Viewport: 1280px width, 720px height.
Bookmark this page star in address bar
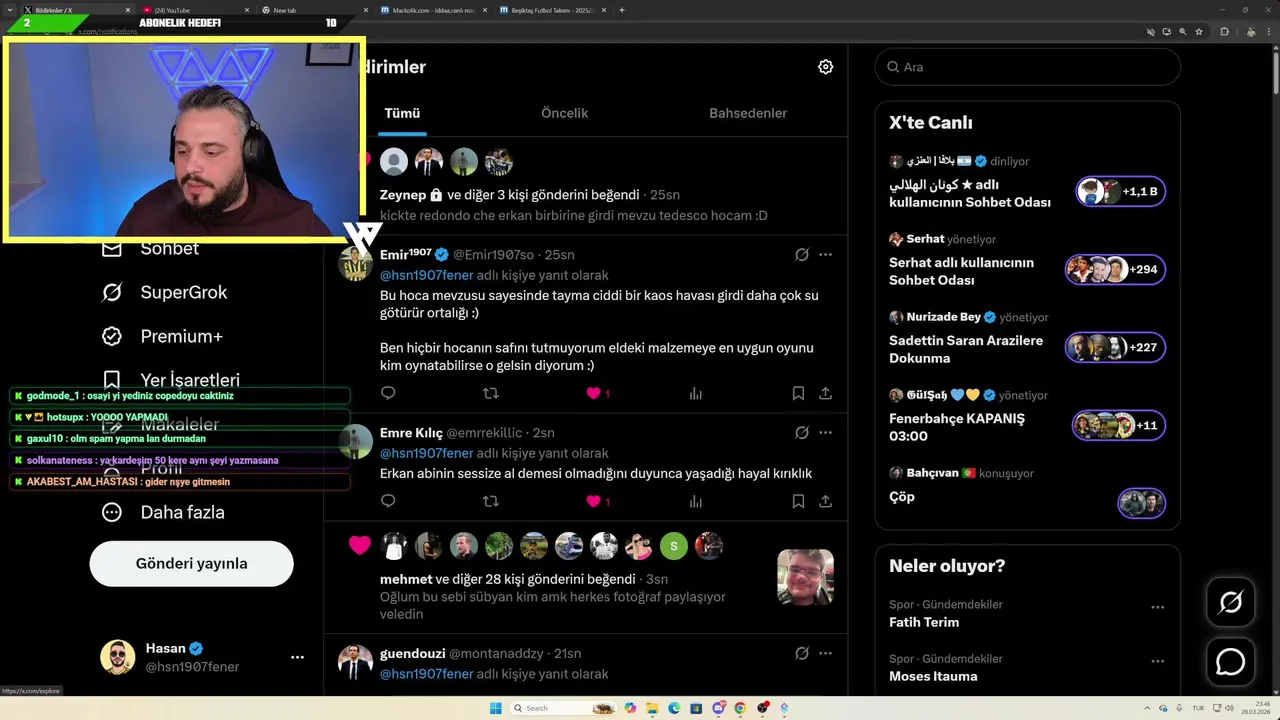[x=1197, y=31]
